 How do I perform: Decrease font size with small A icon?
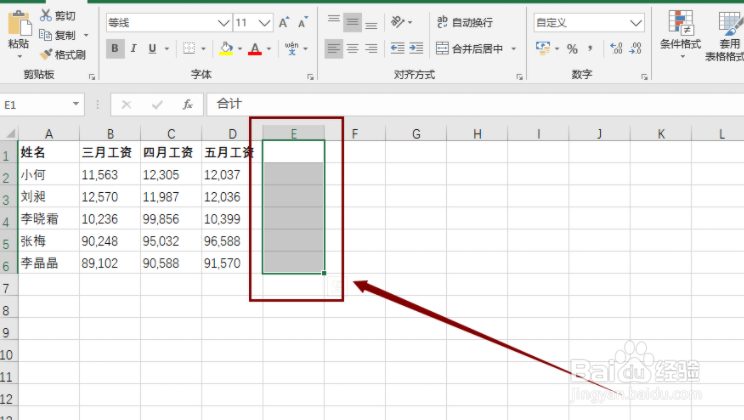(303, 22)
